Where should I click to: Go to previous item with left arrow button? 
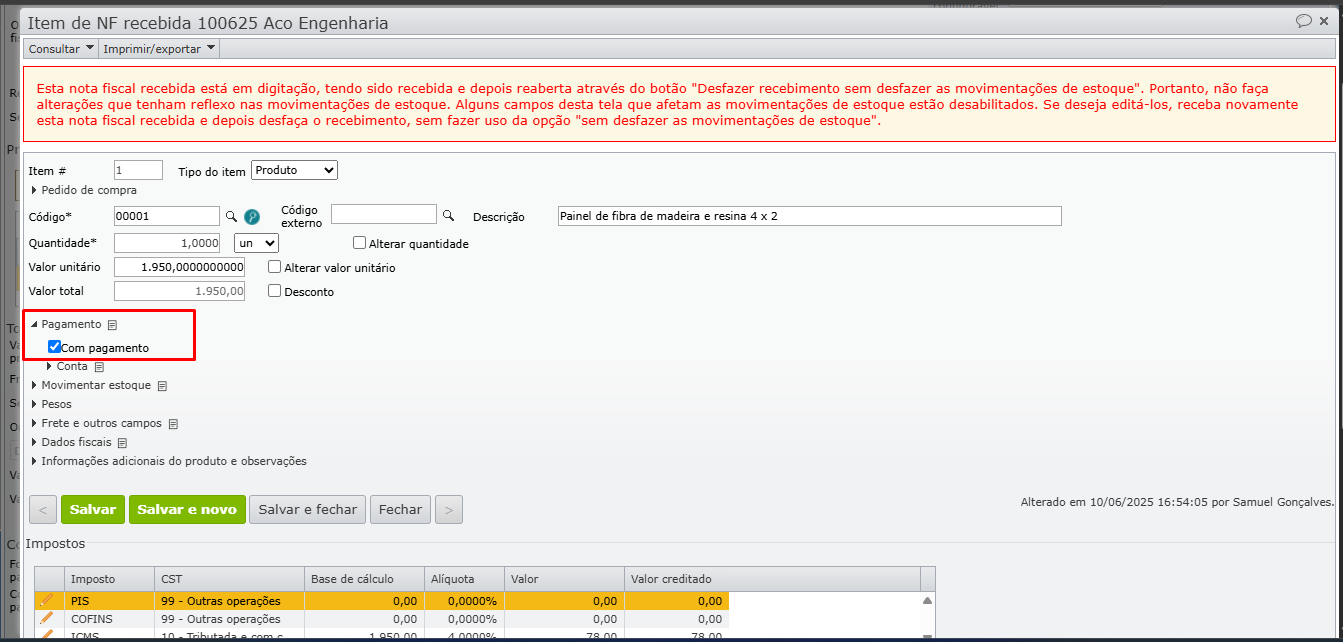click(43, 510)
